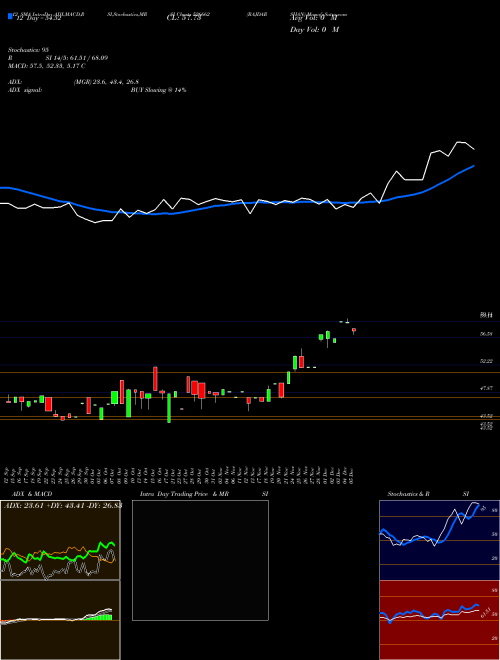Viewport: 500px width, 660px height.
Task: Open the ADX indicator chart panel
Action: click(x=60, y=540)
